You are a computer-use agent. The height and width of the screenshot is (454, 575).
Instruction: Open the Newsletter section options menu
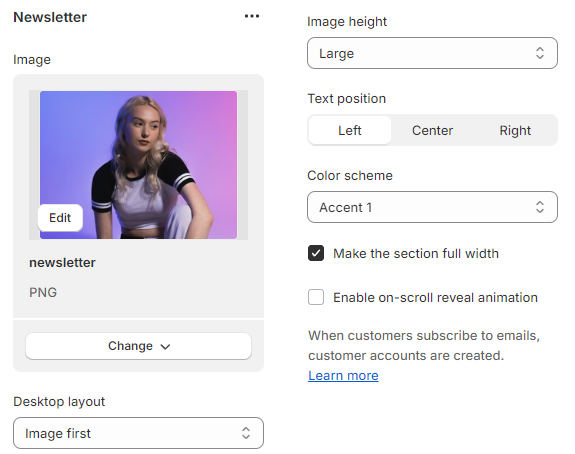252,16
